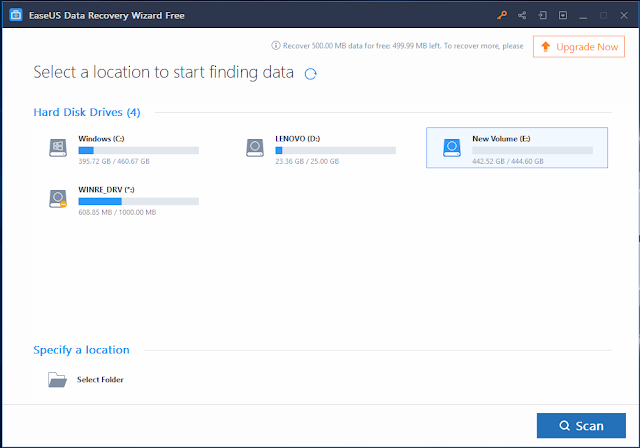Viewport: 640px width, 448px height.
Task: Click the Hard Disk Drives (4) heading
Action: pos(87,112)
